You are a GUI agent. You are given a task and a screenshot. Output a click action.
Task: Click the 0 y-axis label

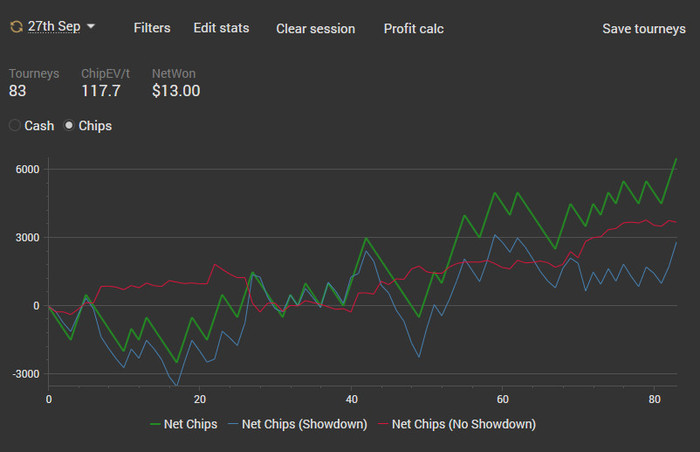[x=36, y=306]
